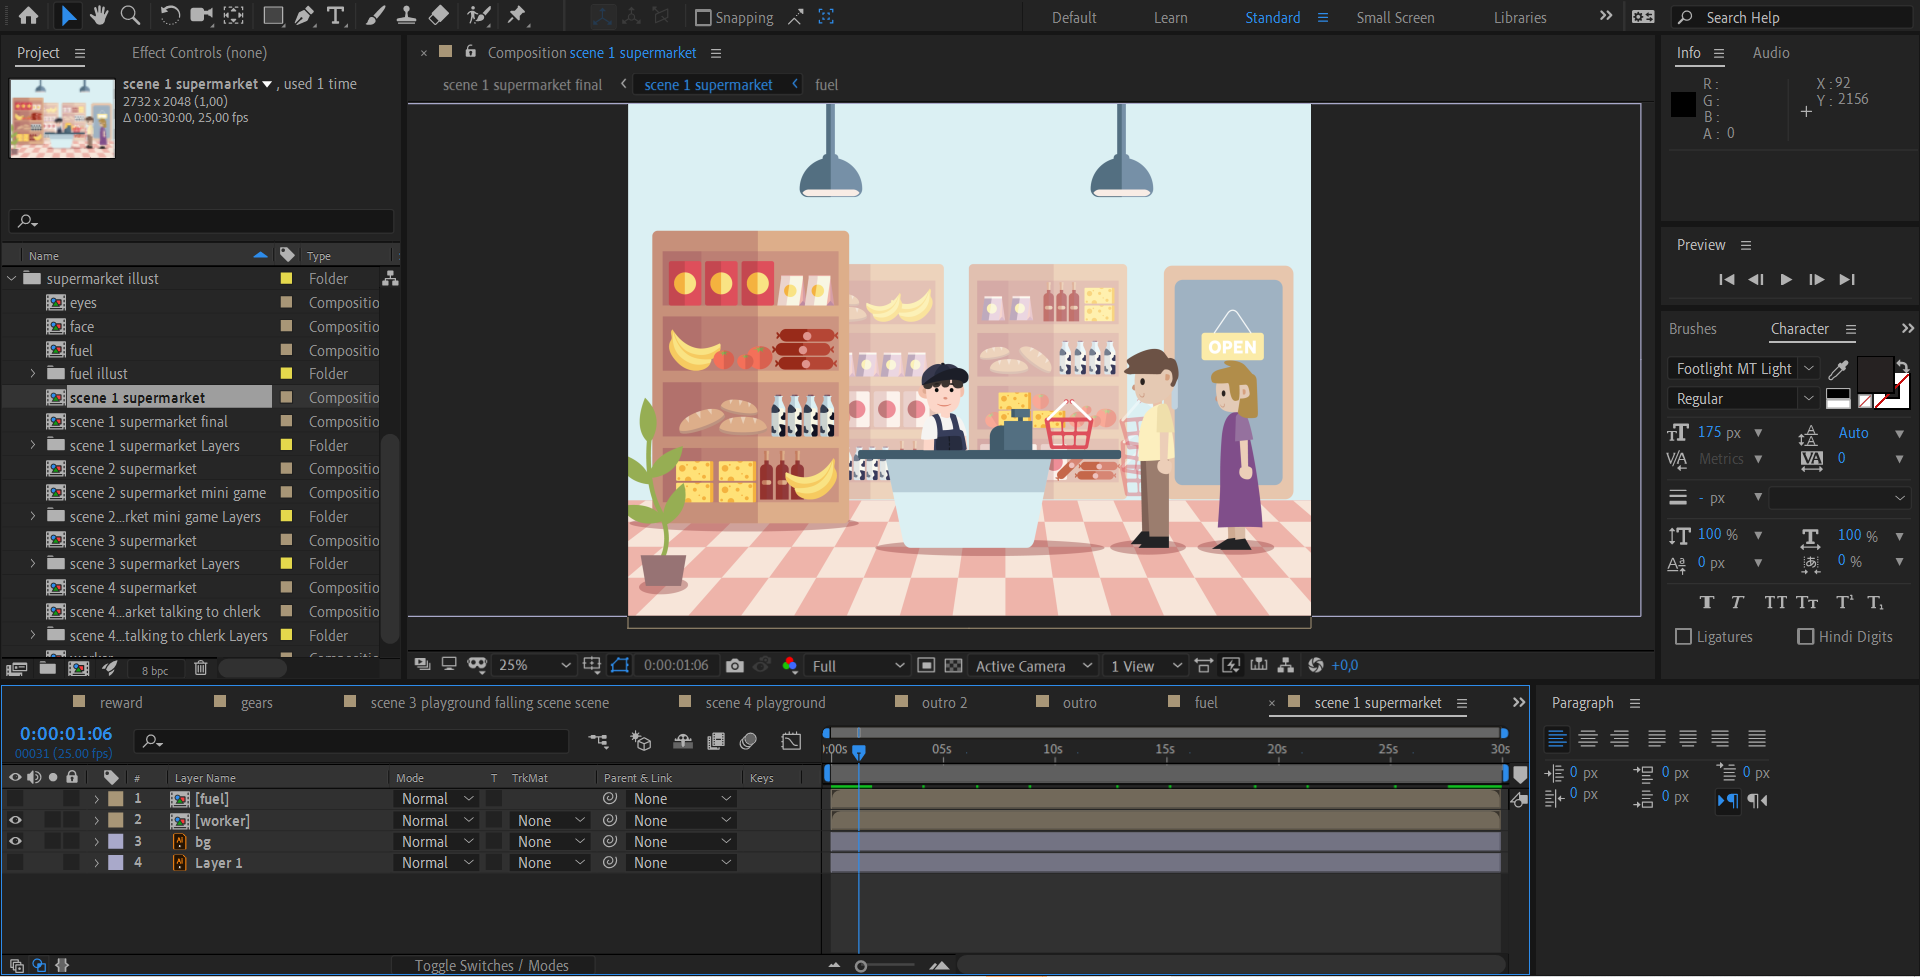1920x977 pixels.
Task: Select the Pen tool
Action: tap(304, 16)
